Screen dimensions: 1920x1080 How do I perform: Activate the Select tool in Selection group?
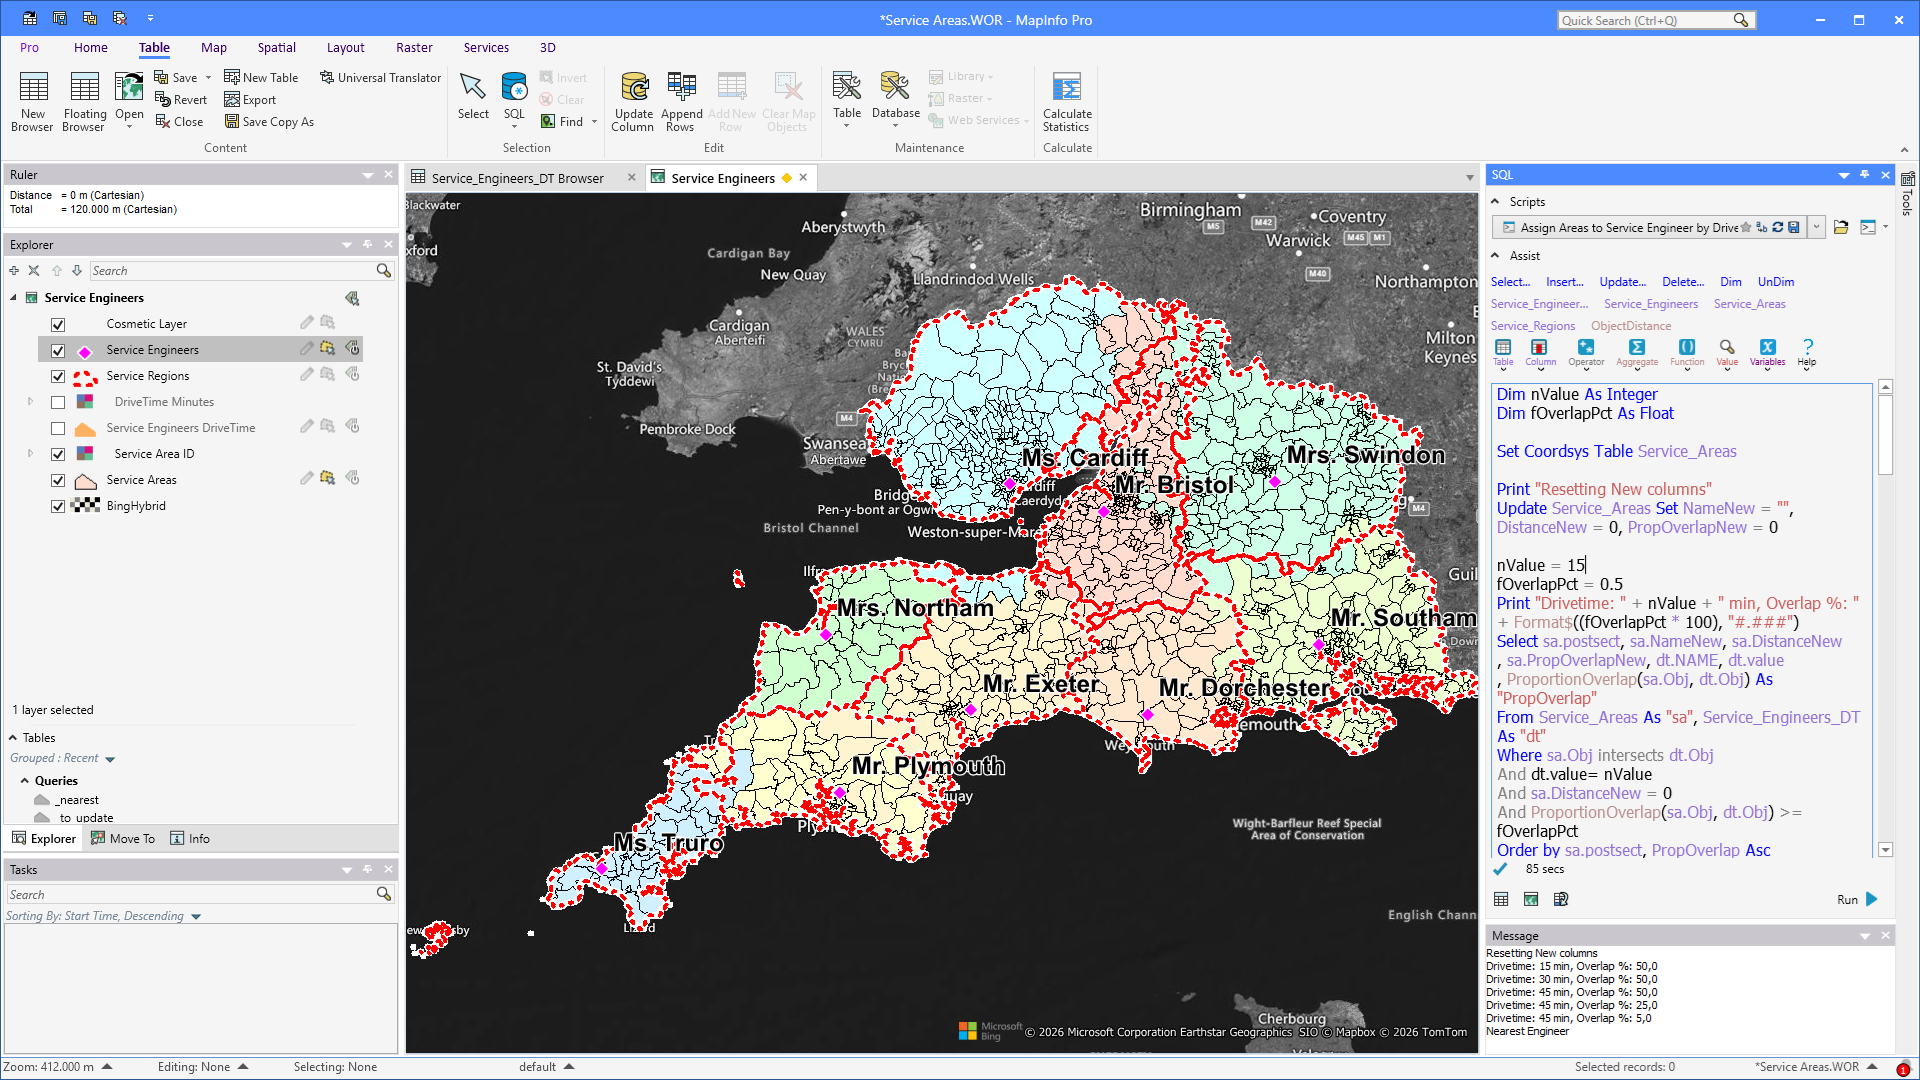click(x=473, y=97)
